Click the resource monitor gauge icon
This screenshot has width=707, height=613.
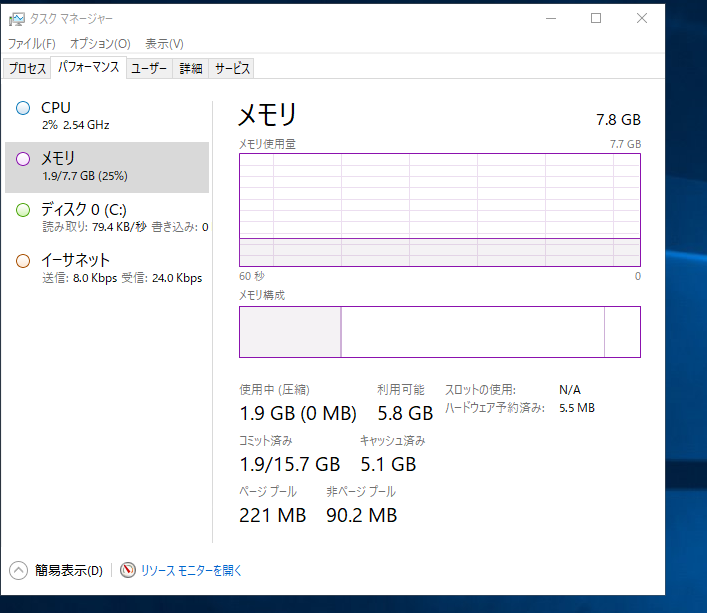tap(128, 570)
